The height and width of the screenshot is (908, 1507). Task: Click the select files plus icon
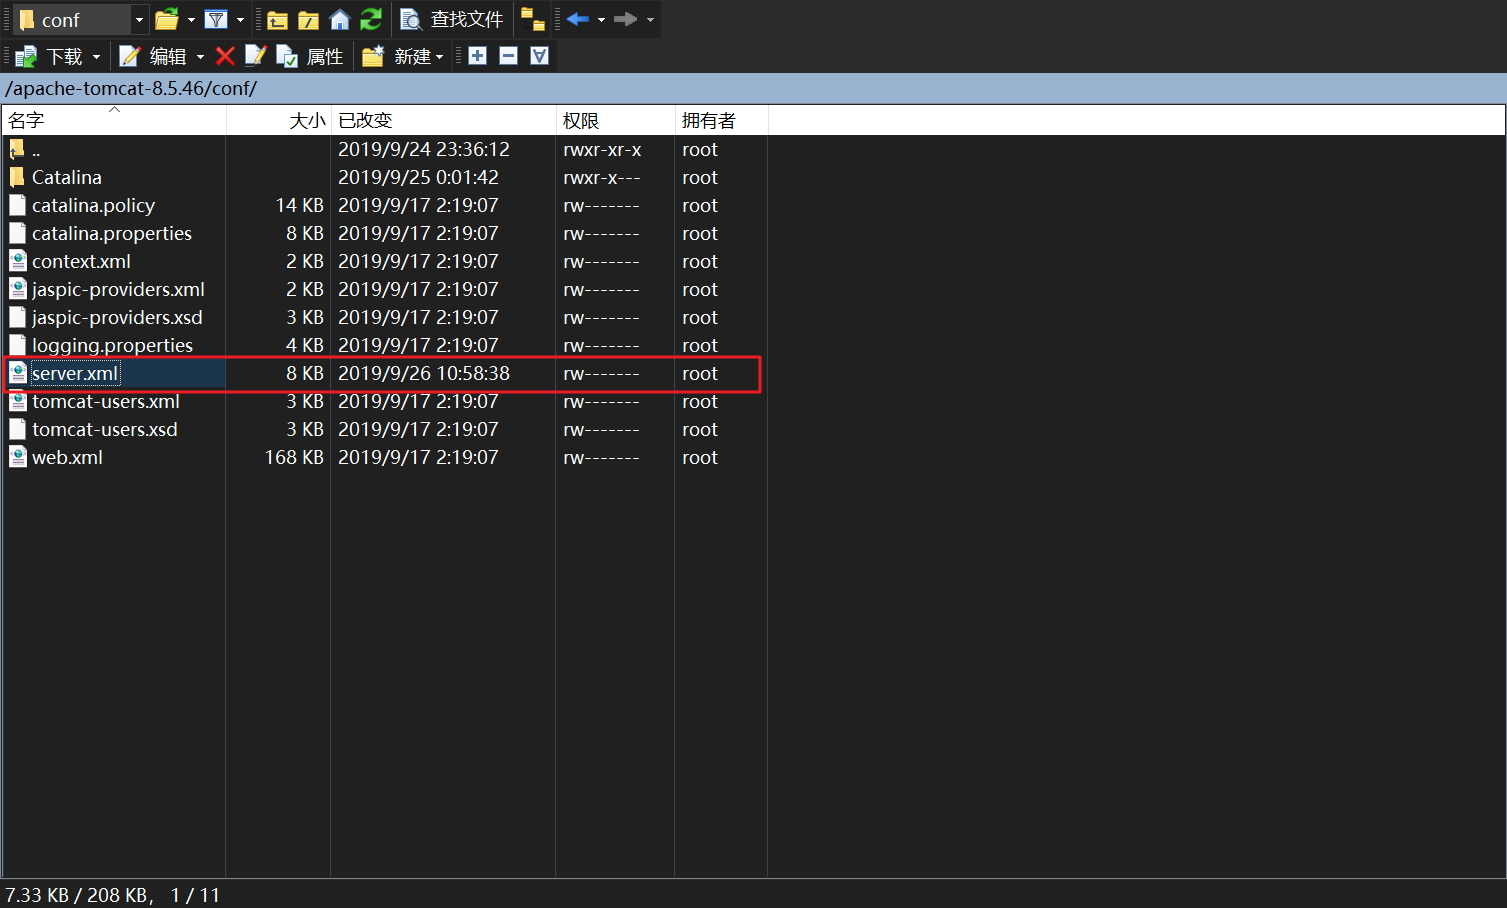pyautogui.click(x=477, y=56)
